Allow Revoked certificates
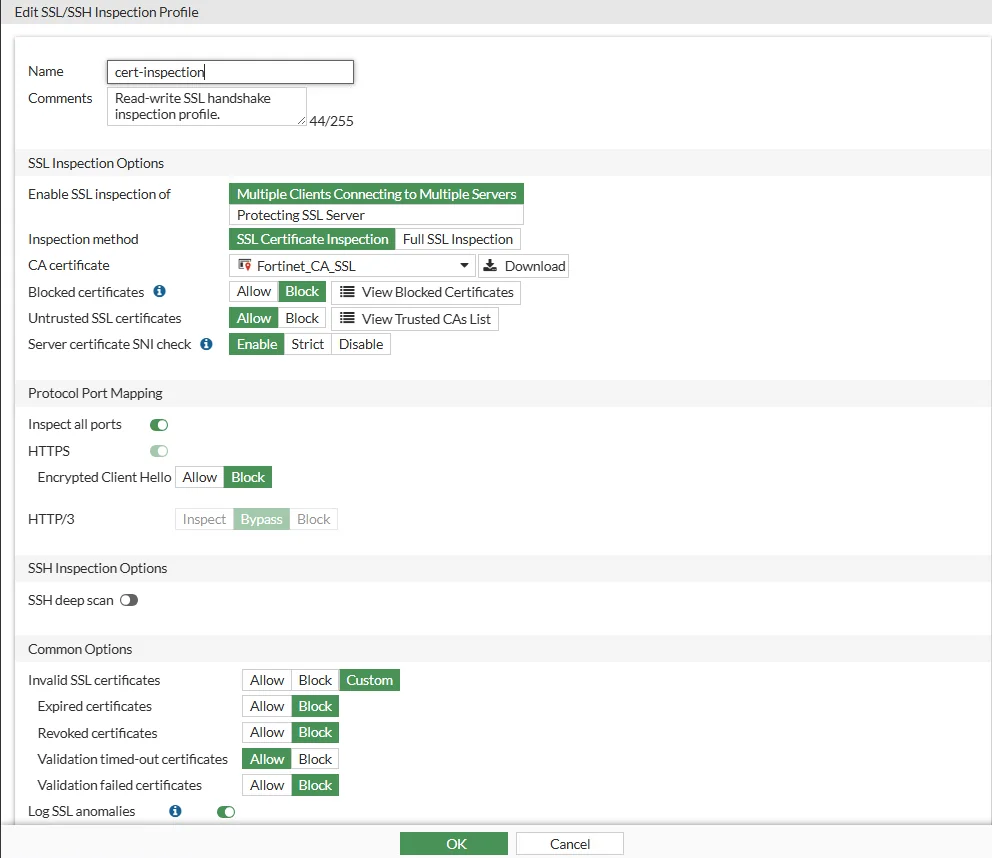 (267, 733)
